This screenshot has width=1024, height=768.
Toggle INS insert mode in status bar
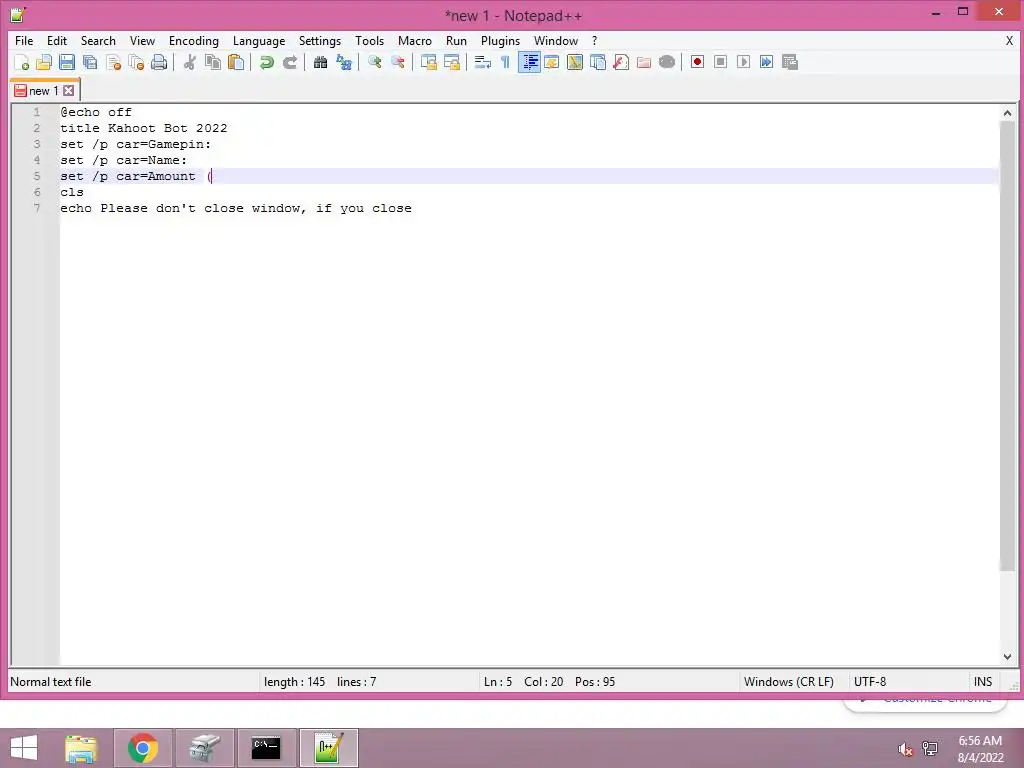983,682
